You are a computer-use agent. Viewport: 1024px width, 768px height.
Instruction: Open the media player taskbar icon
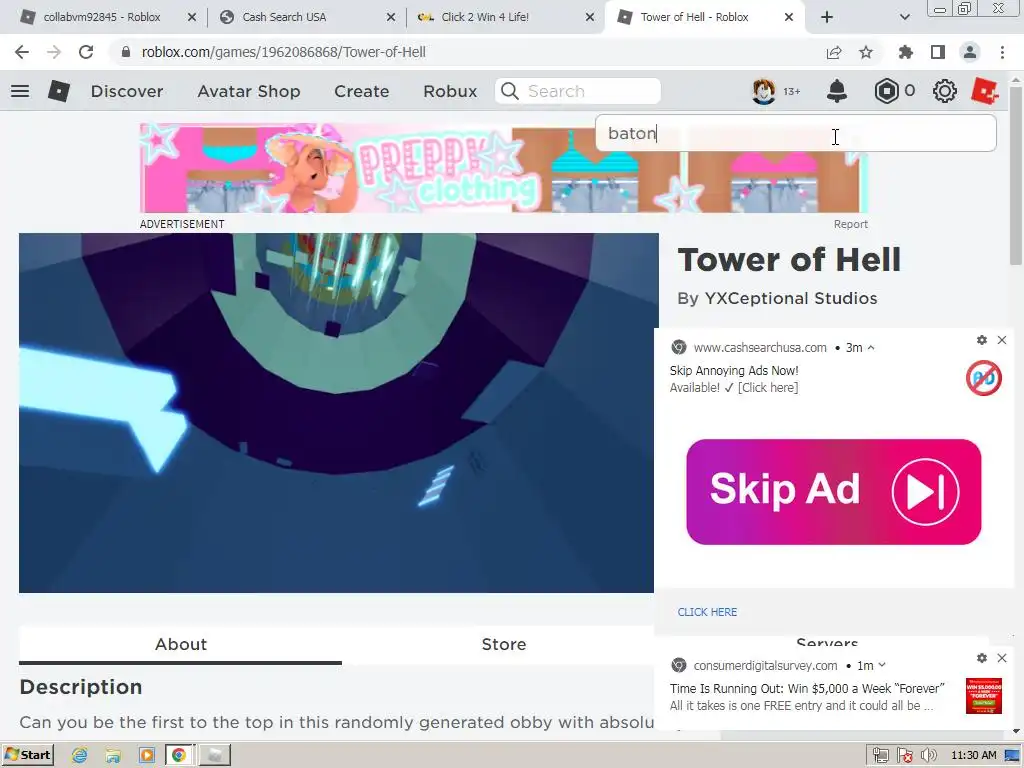click(146, 756)
